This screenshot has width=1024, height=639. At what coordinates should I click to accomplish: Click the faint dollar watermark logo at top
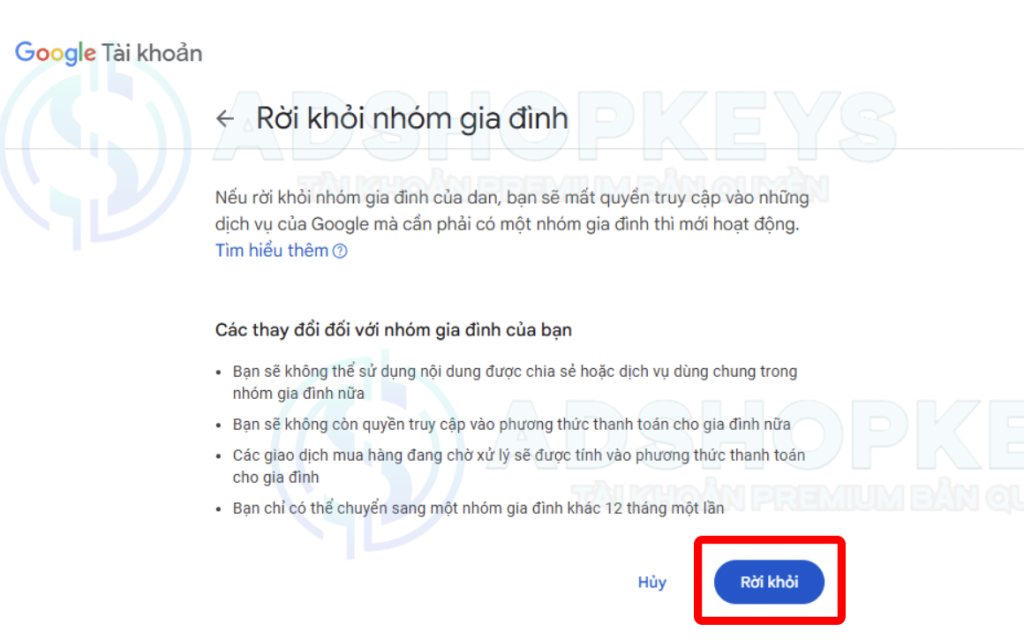[95, 149]
